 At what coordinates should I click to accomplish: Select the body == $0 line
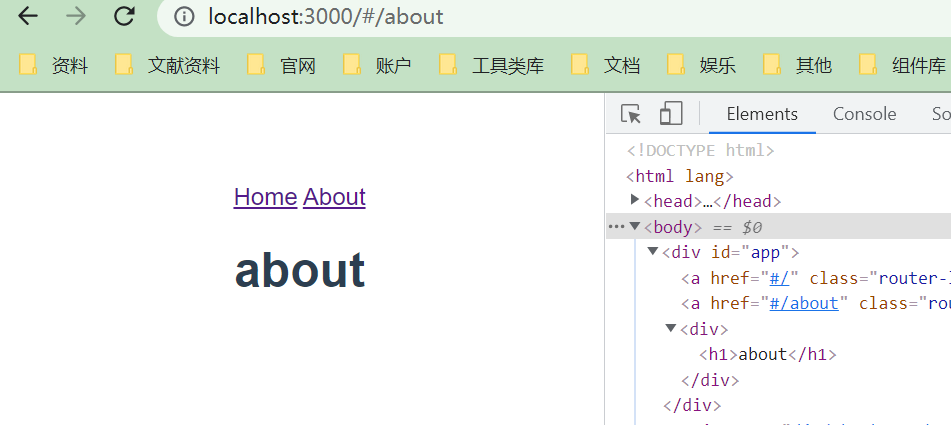click(x=779, y=227)
